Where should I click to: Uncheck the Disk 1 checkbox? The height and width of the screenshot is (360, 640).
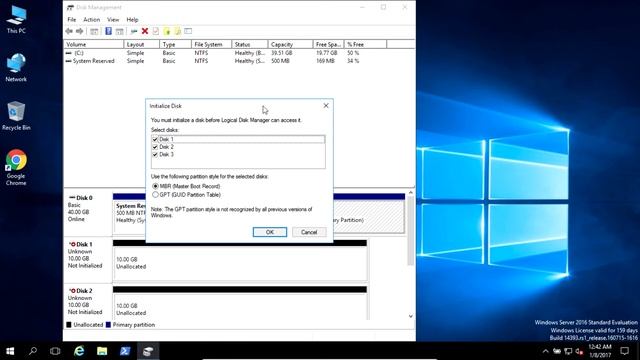155,139
